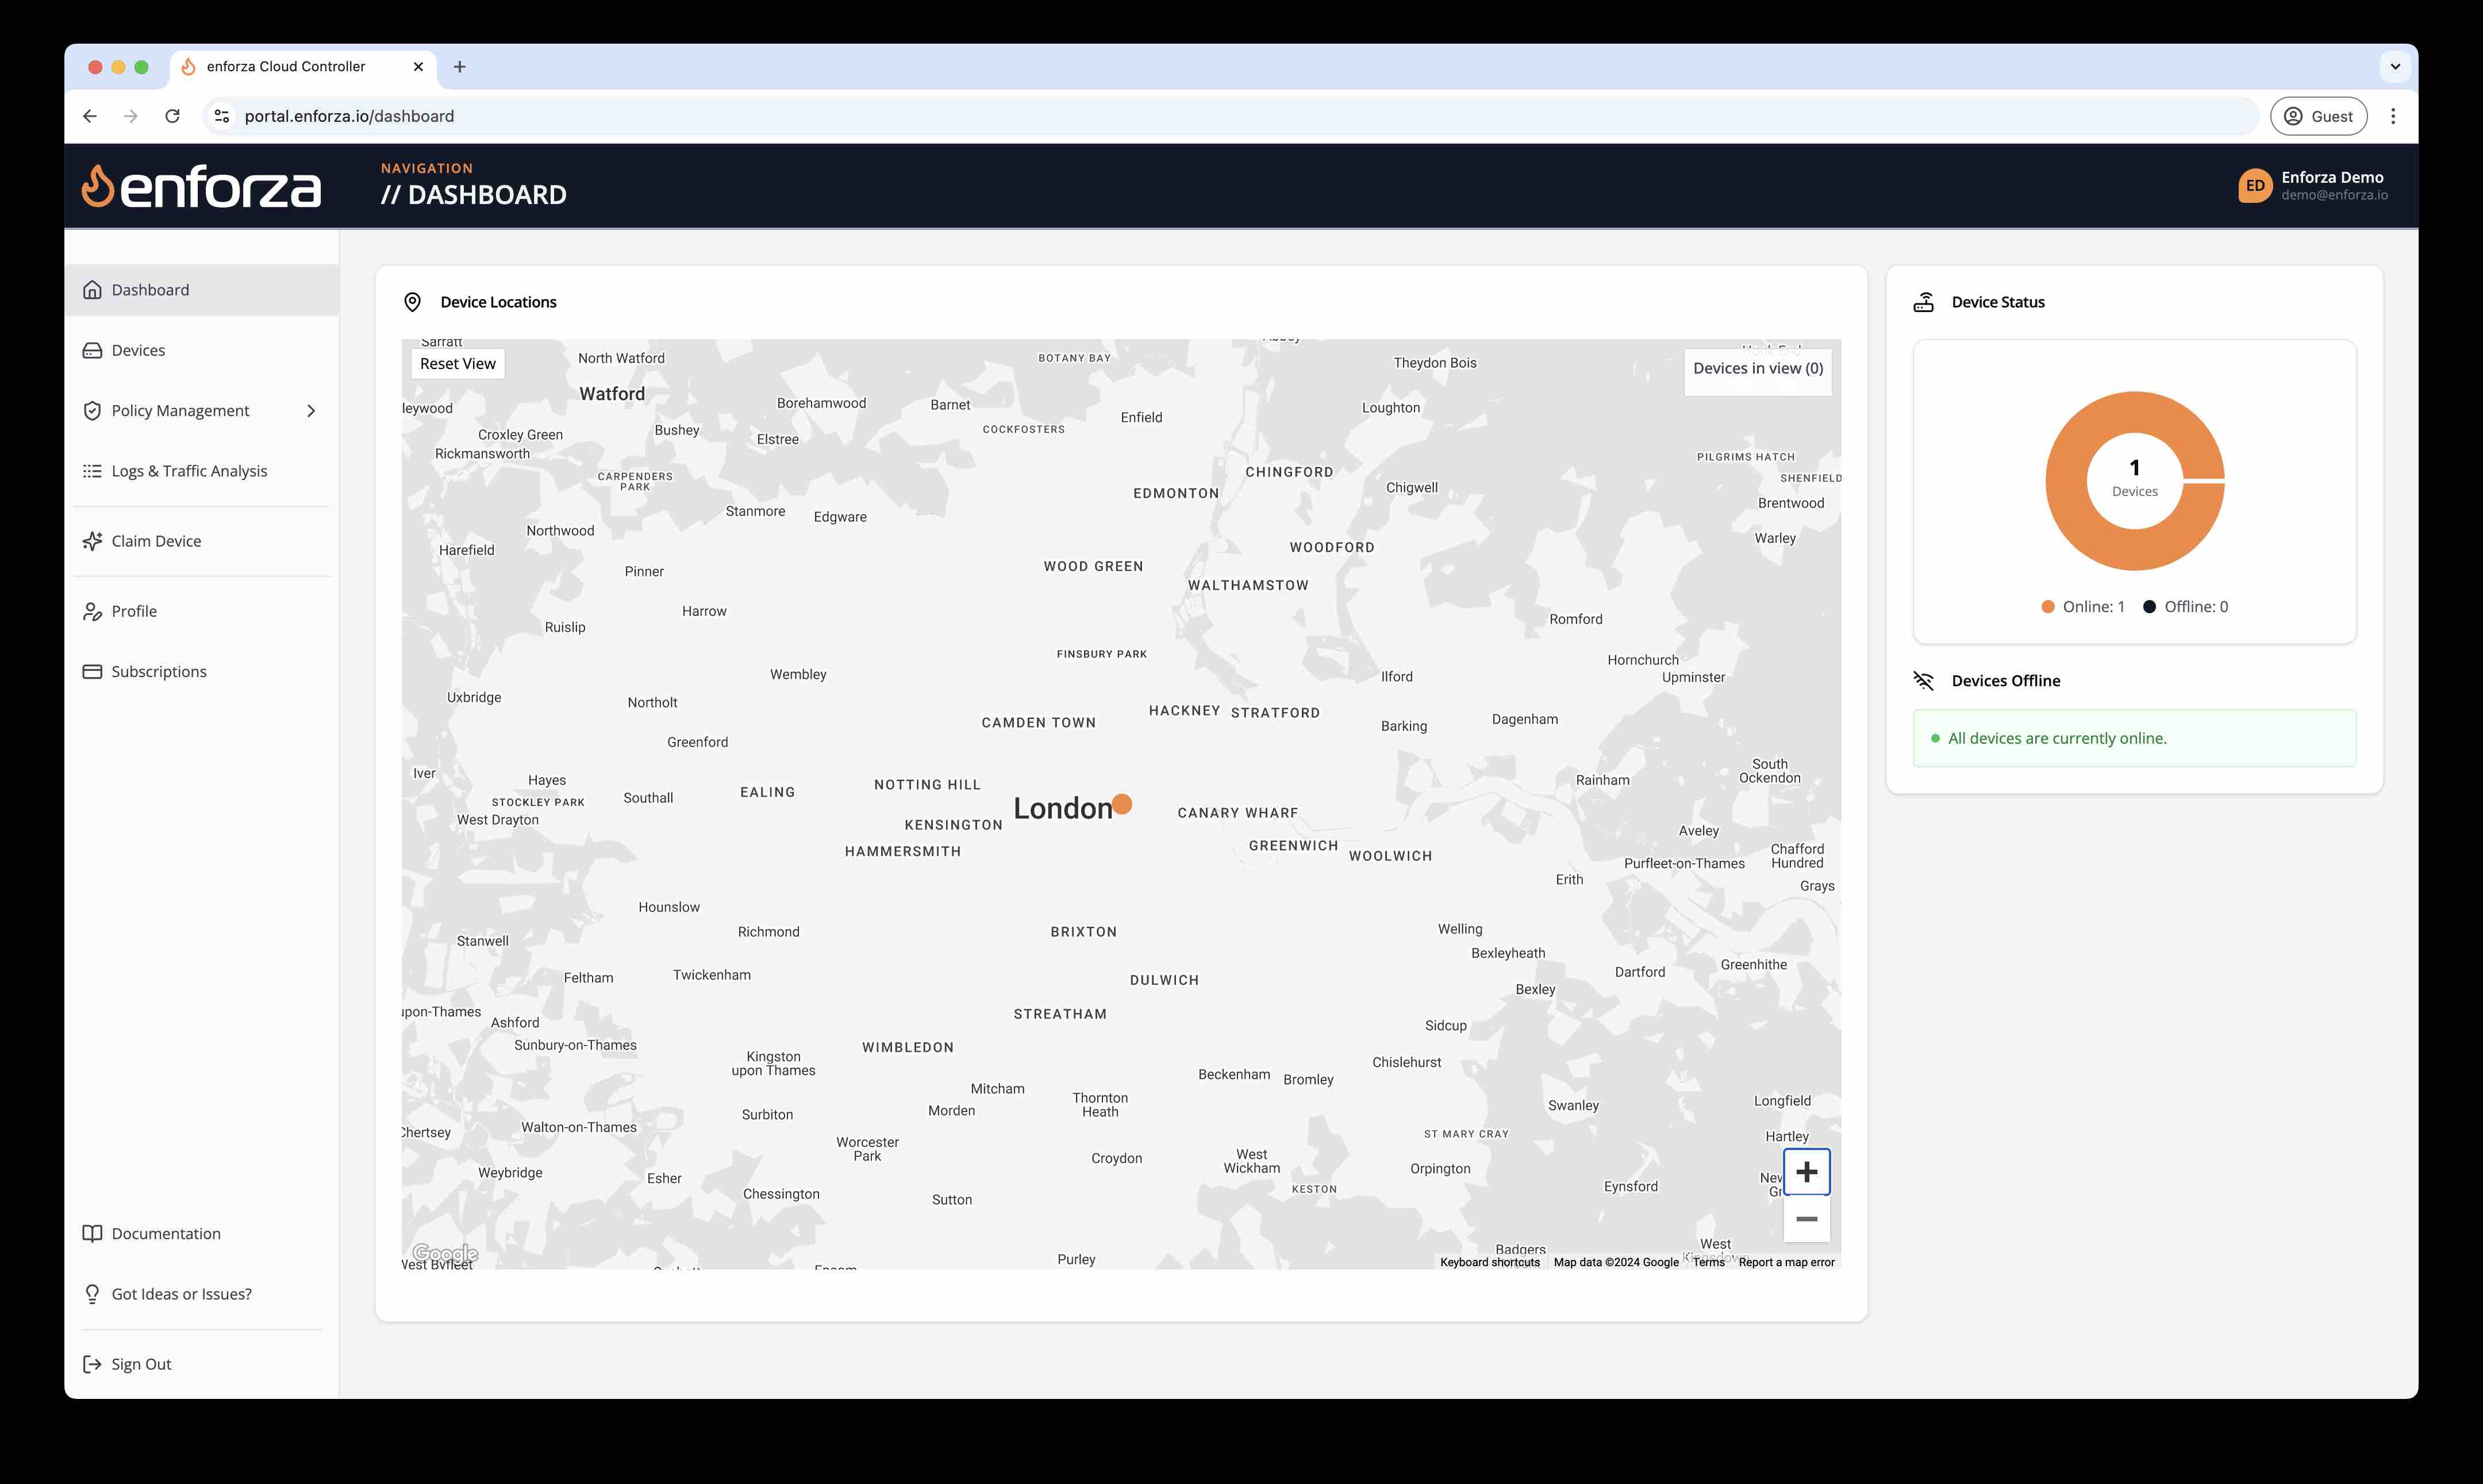The width and height of the screenshot is (2483, 1484).
Task: Zoom out on the map with minus button
Action: coord(1806,1219)
